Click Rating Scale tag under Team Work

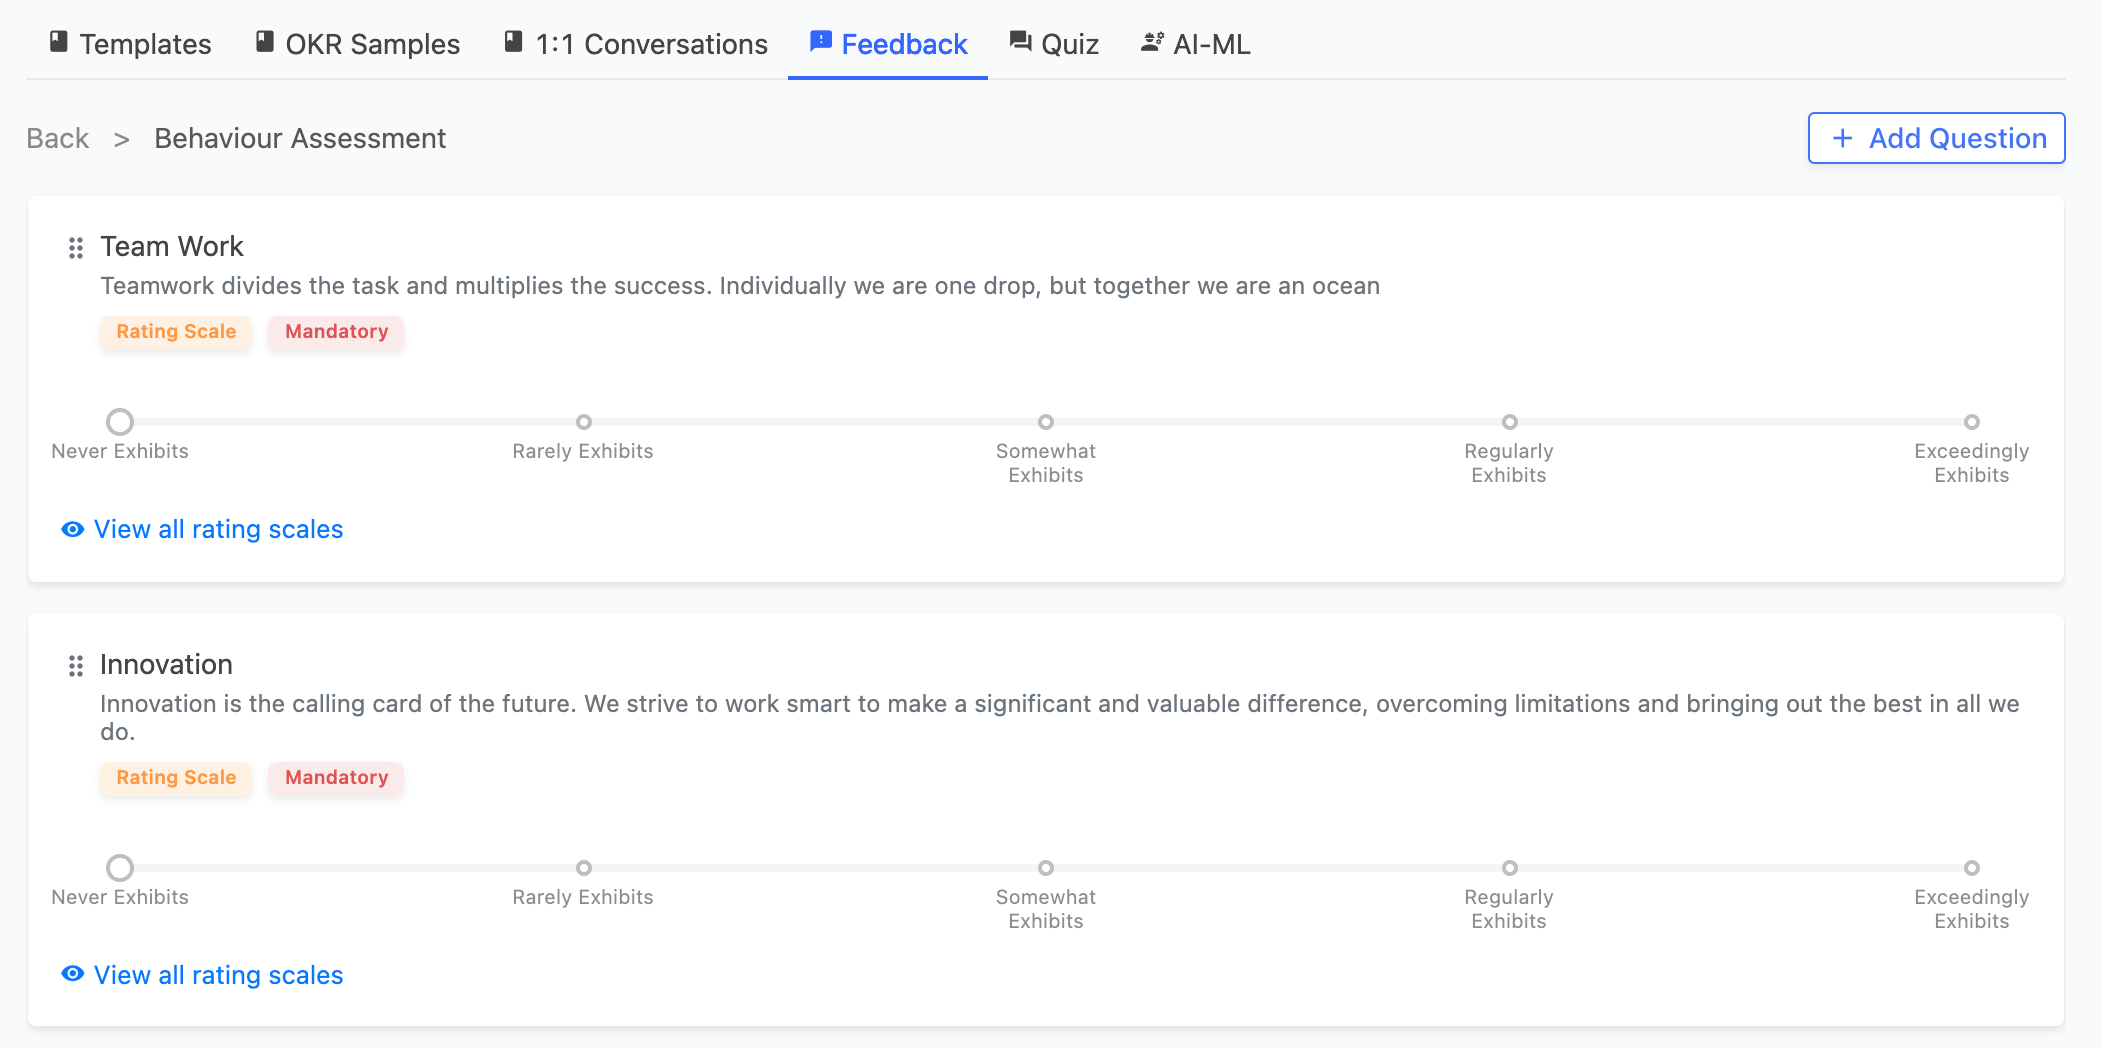(176, 332)
